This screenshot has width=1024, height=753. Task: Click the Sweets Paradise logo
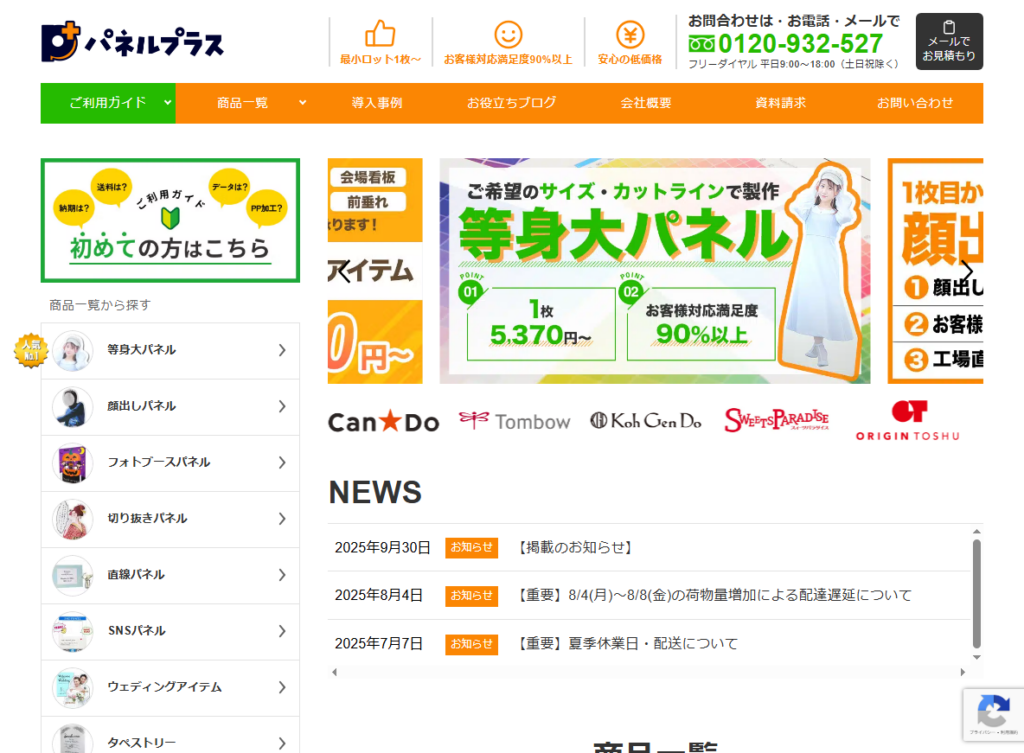[777, 421]
